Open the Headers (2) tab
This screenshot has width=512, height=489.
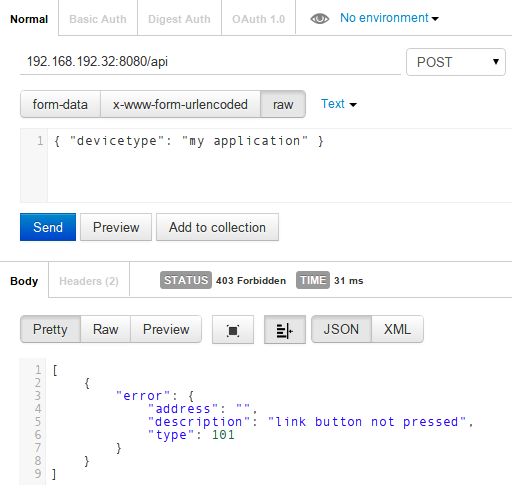pyautogui.click(x=89, y=281)
